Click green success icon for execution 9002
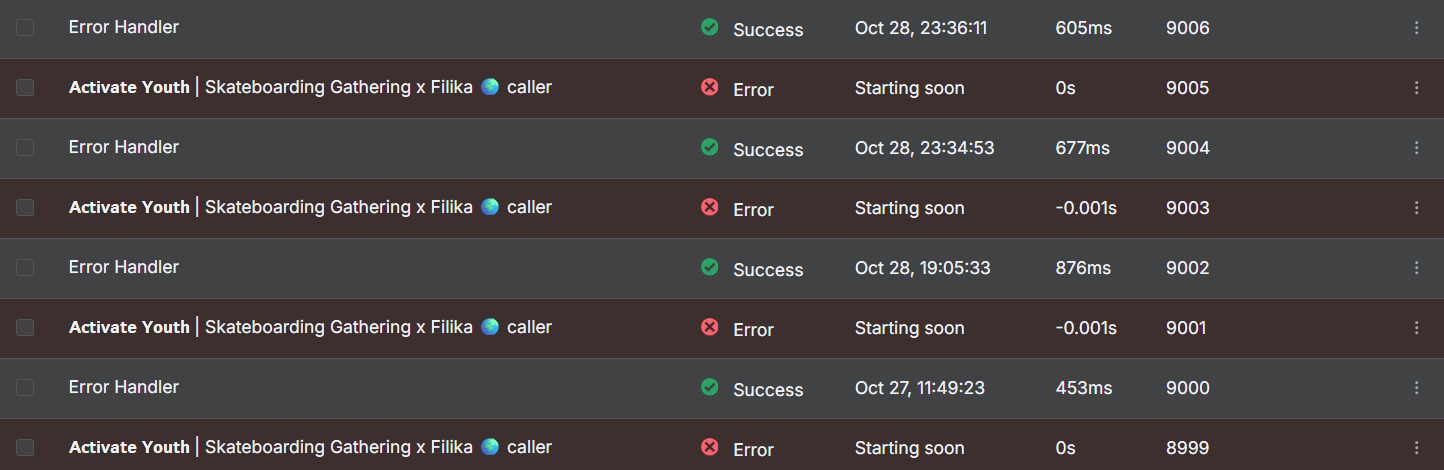This screenshot has width=1444, height=470. coord(709,268)
